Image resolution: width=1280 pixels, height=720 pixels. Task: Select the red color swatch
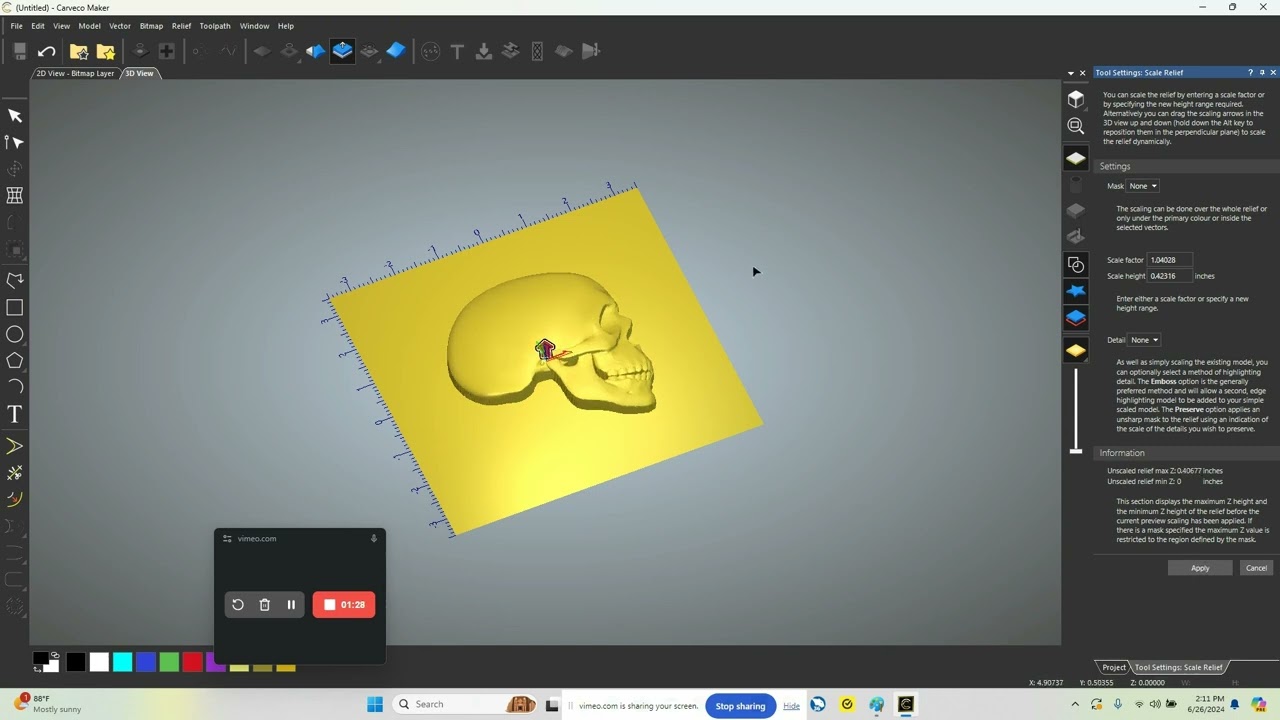(192, 661)
